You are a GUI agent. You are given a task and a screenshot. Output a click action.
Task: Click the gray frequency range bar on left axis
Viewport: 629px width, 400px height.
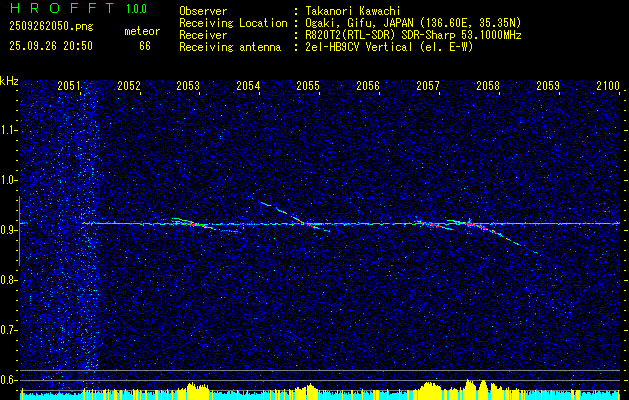pos(20,231)
